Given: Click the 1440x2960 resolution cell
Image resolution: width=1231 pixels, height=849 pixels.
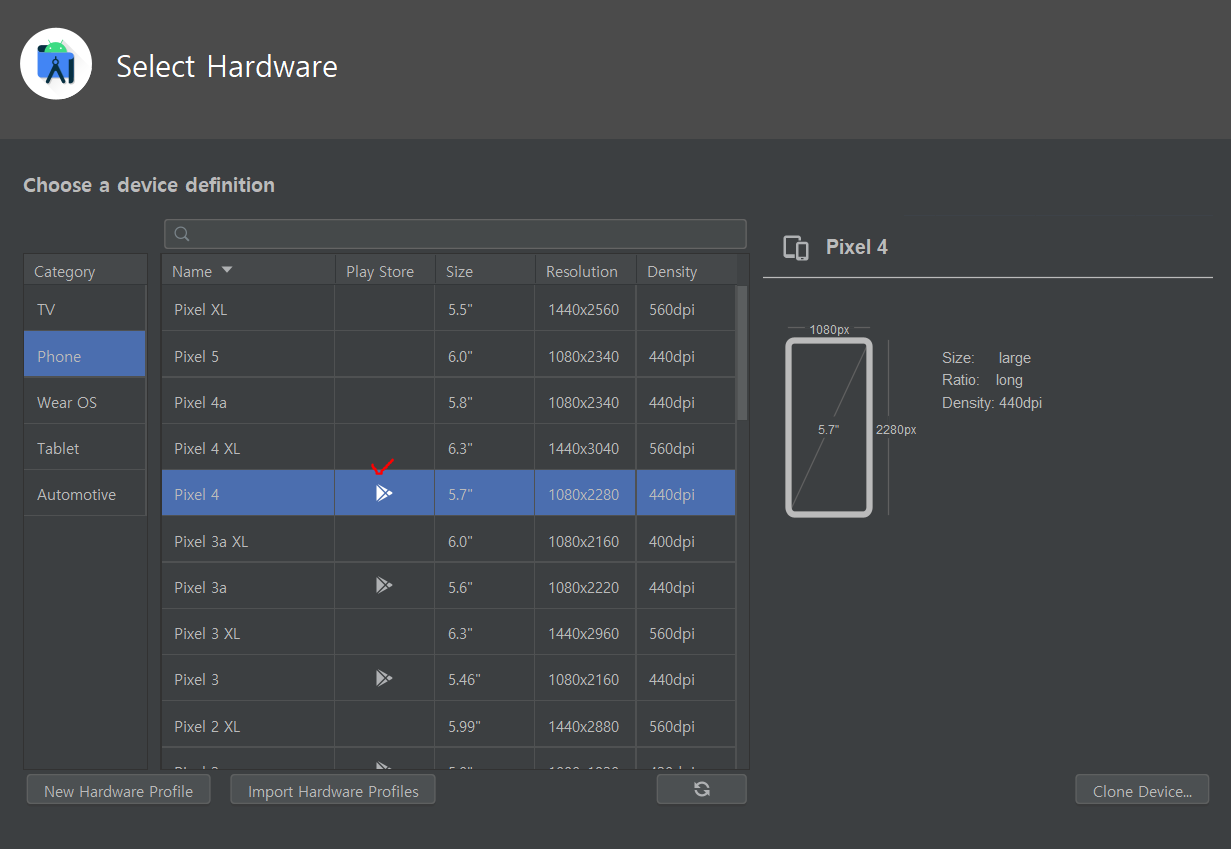Looking at the screenshot, I should point(584,633).
